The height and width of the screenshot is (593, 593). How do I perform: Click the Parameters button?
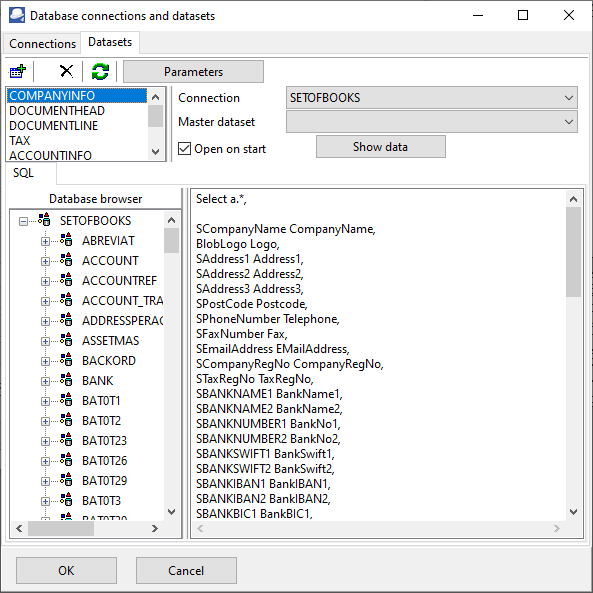coord(193,71)
